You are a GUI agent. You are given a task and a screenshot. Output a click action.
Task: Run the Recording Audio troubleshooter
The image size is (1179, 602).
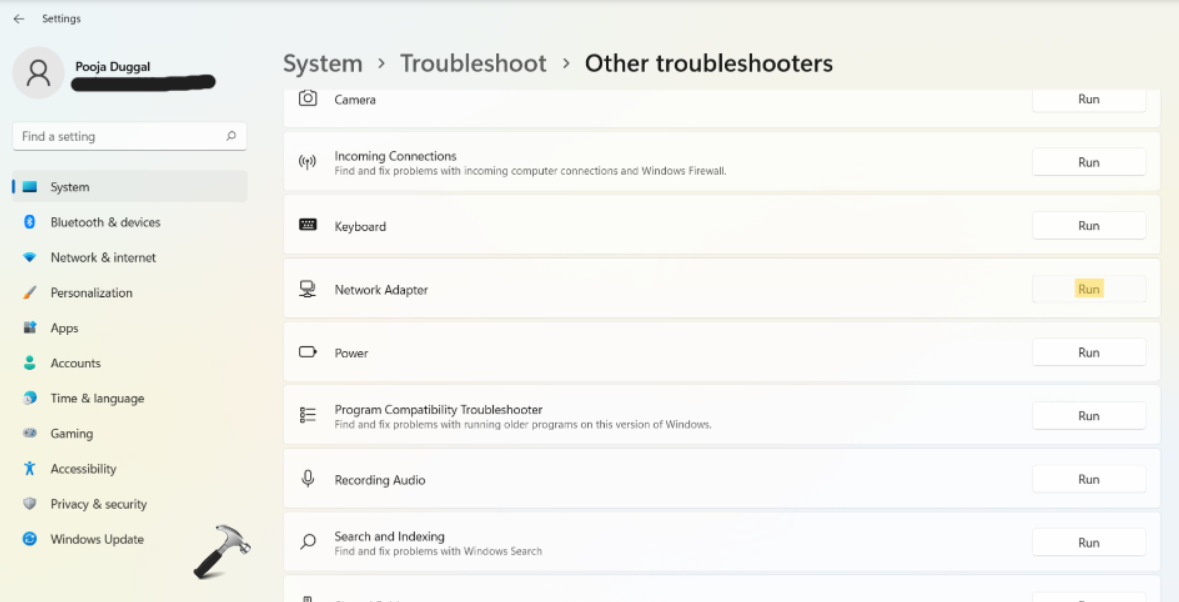pos(1088,479)
